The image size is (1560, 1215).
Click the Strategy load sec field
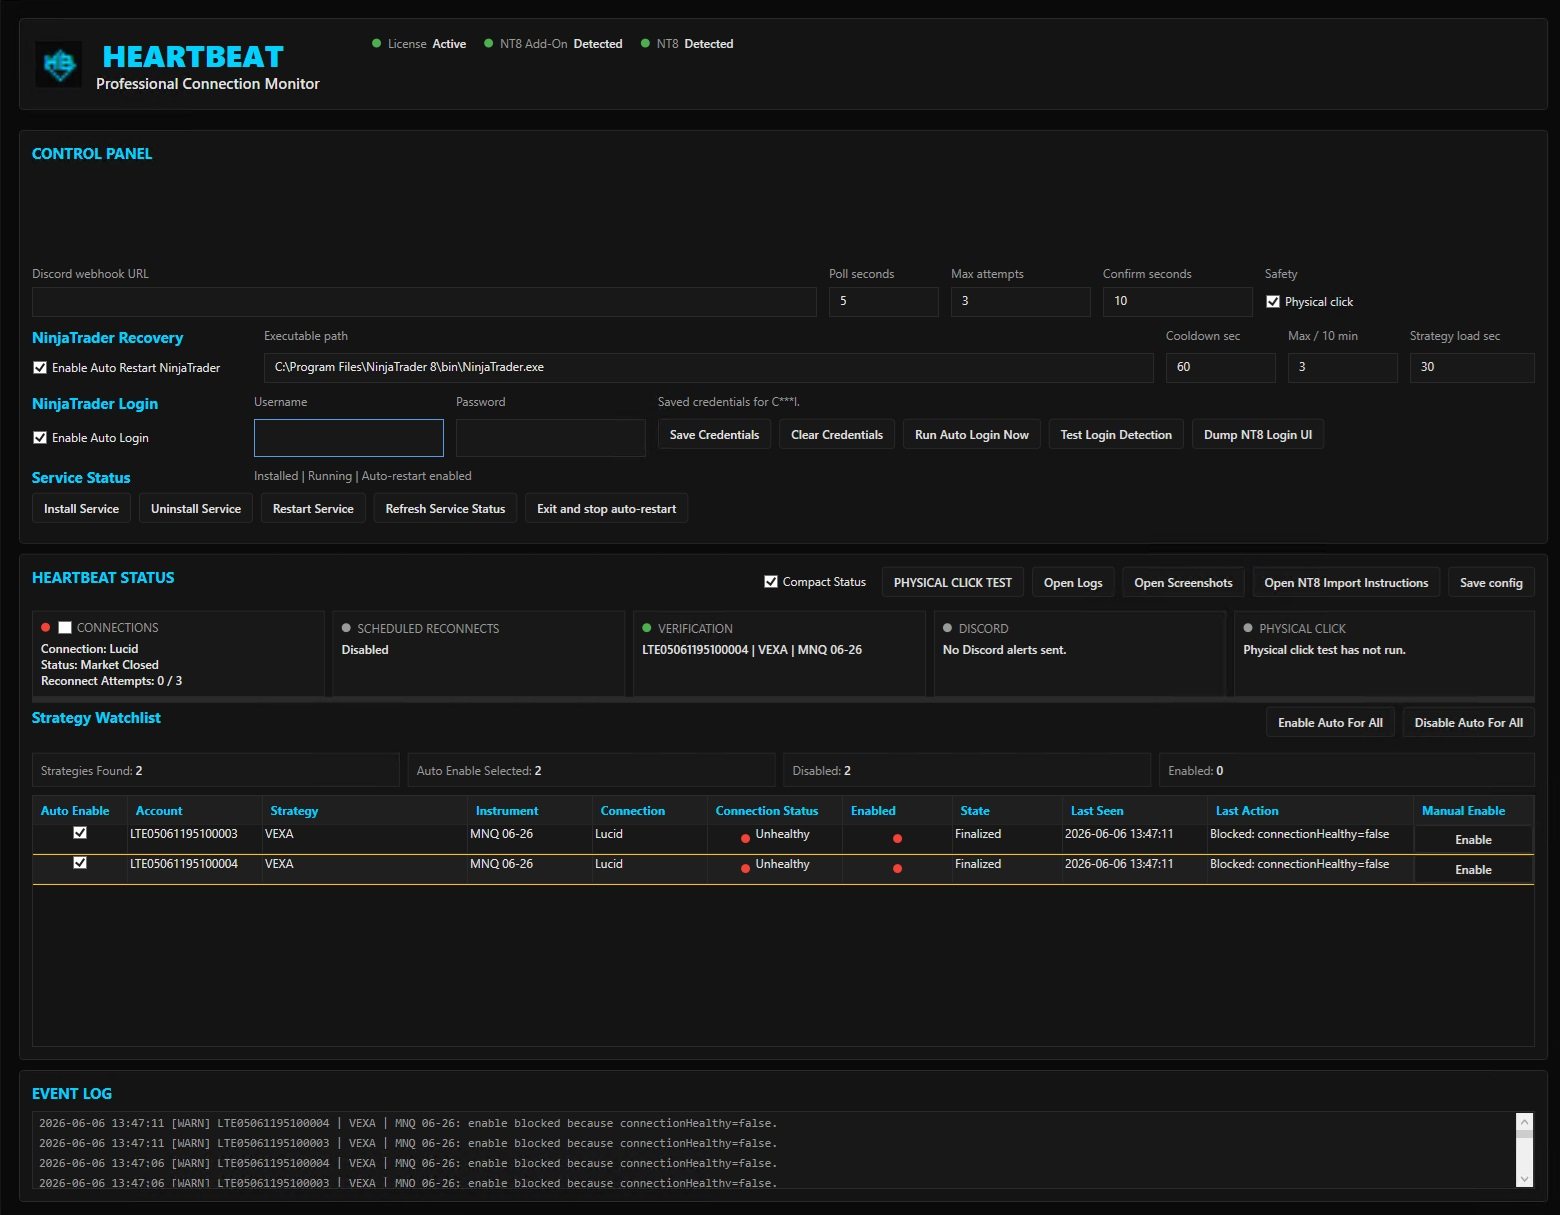coord(1472,368)
